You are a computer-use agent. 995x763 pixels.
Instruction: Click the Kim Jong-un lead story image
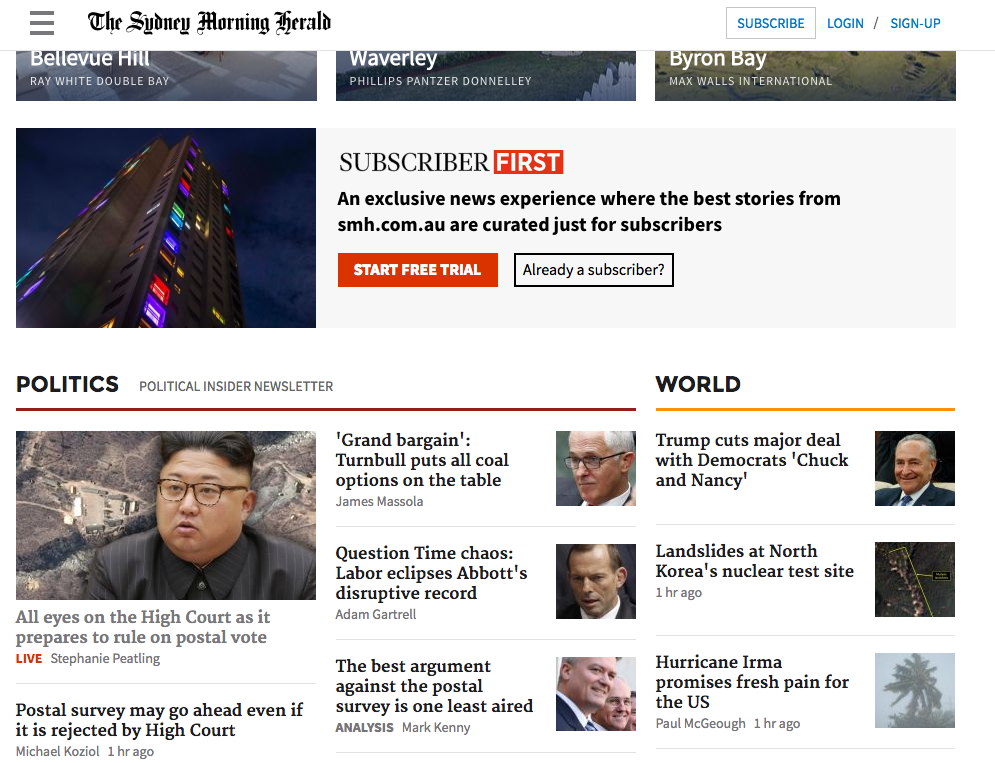point(166,515)
